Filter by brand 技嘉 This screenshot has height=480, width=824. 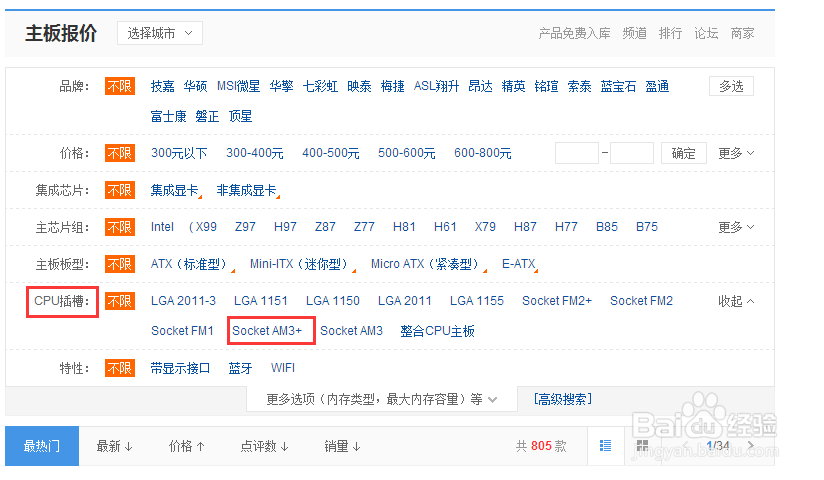[162, 86]
